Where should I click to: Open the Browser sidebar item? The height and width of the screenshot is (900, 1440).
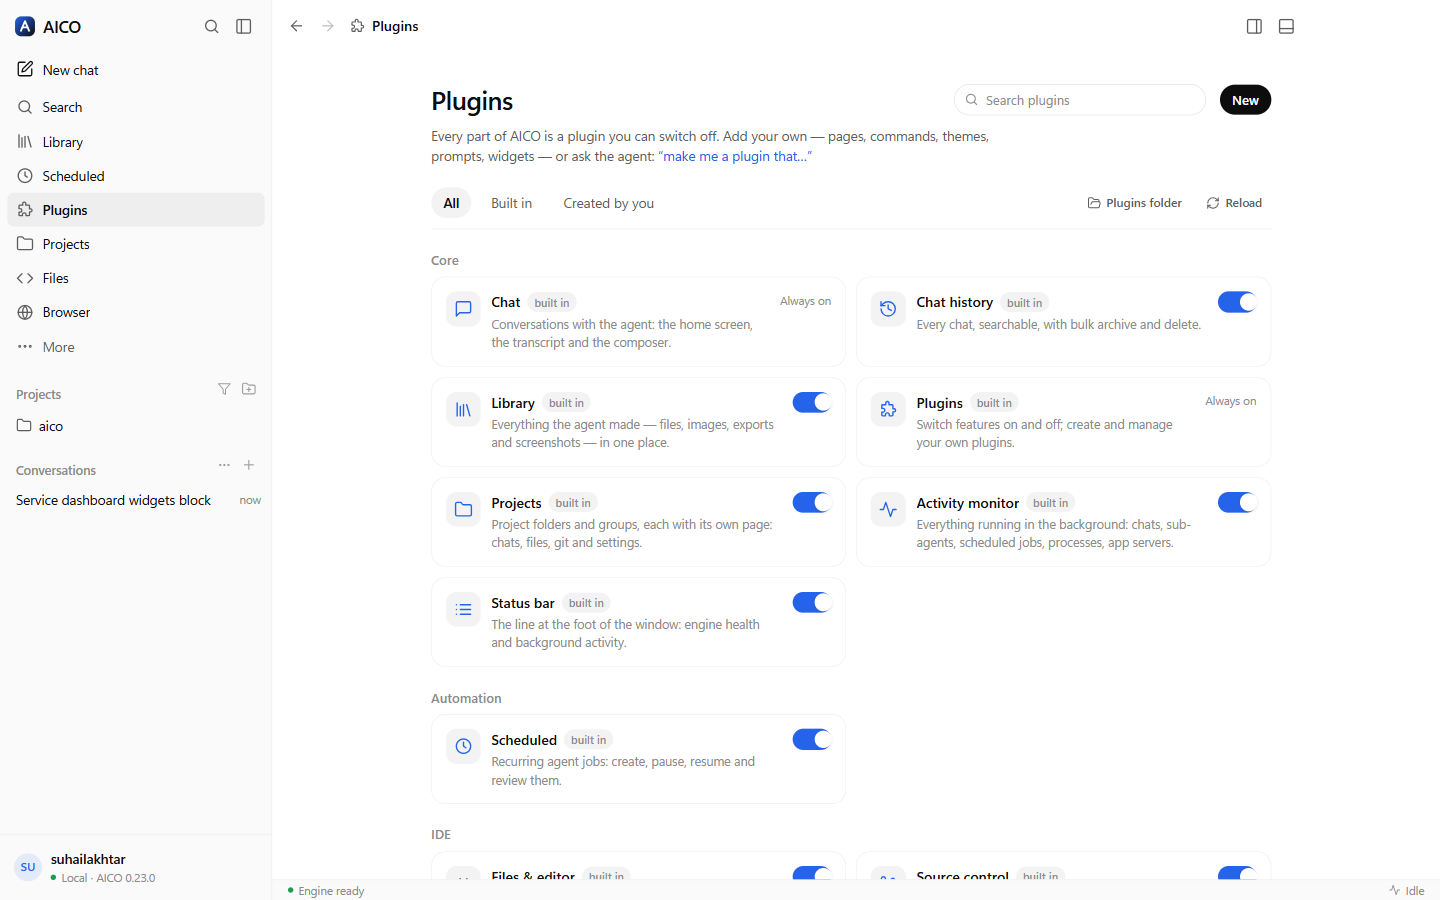(136, 312)
